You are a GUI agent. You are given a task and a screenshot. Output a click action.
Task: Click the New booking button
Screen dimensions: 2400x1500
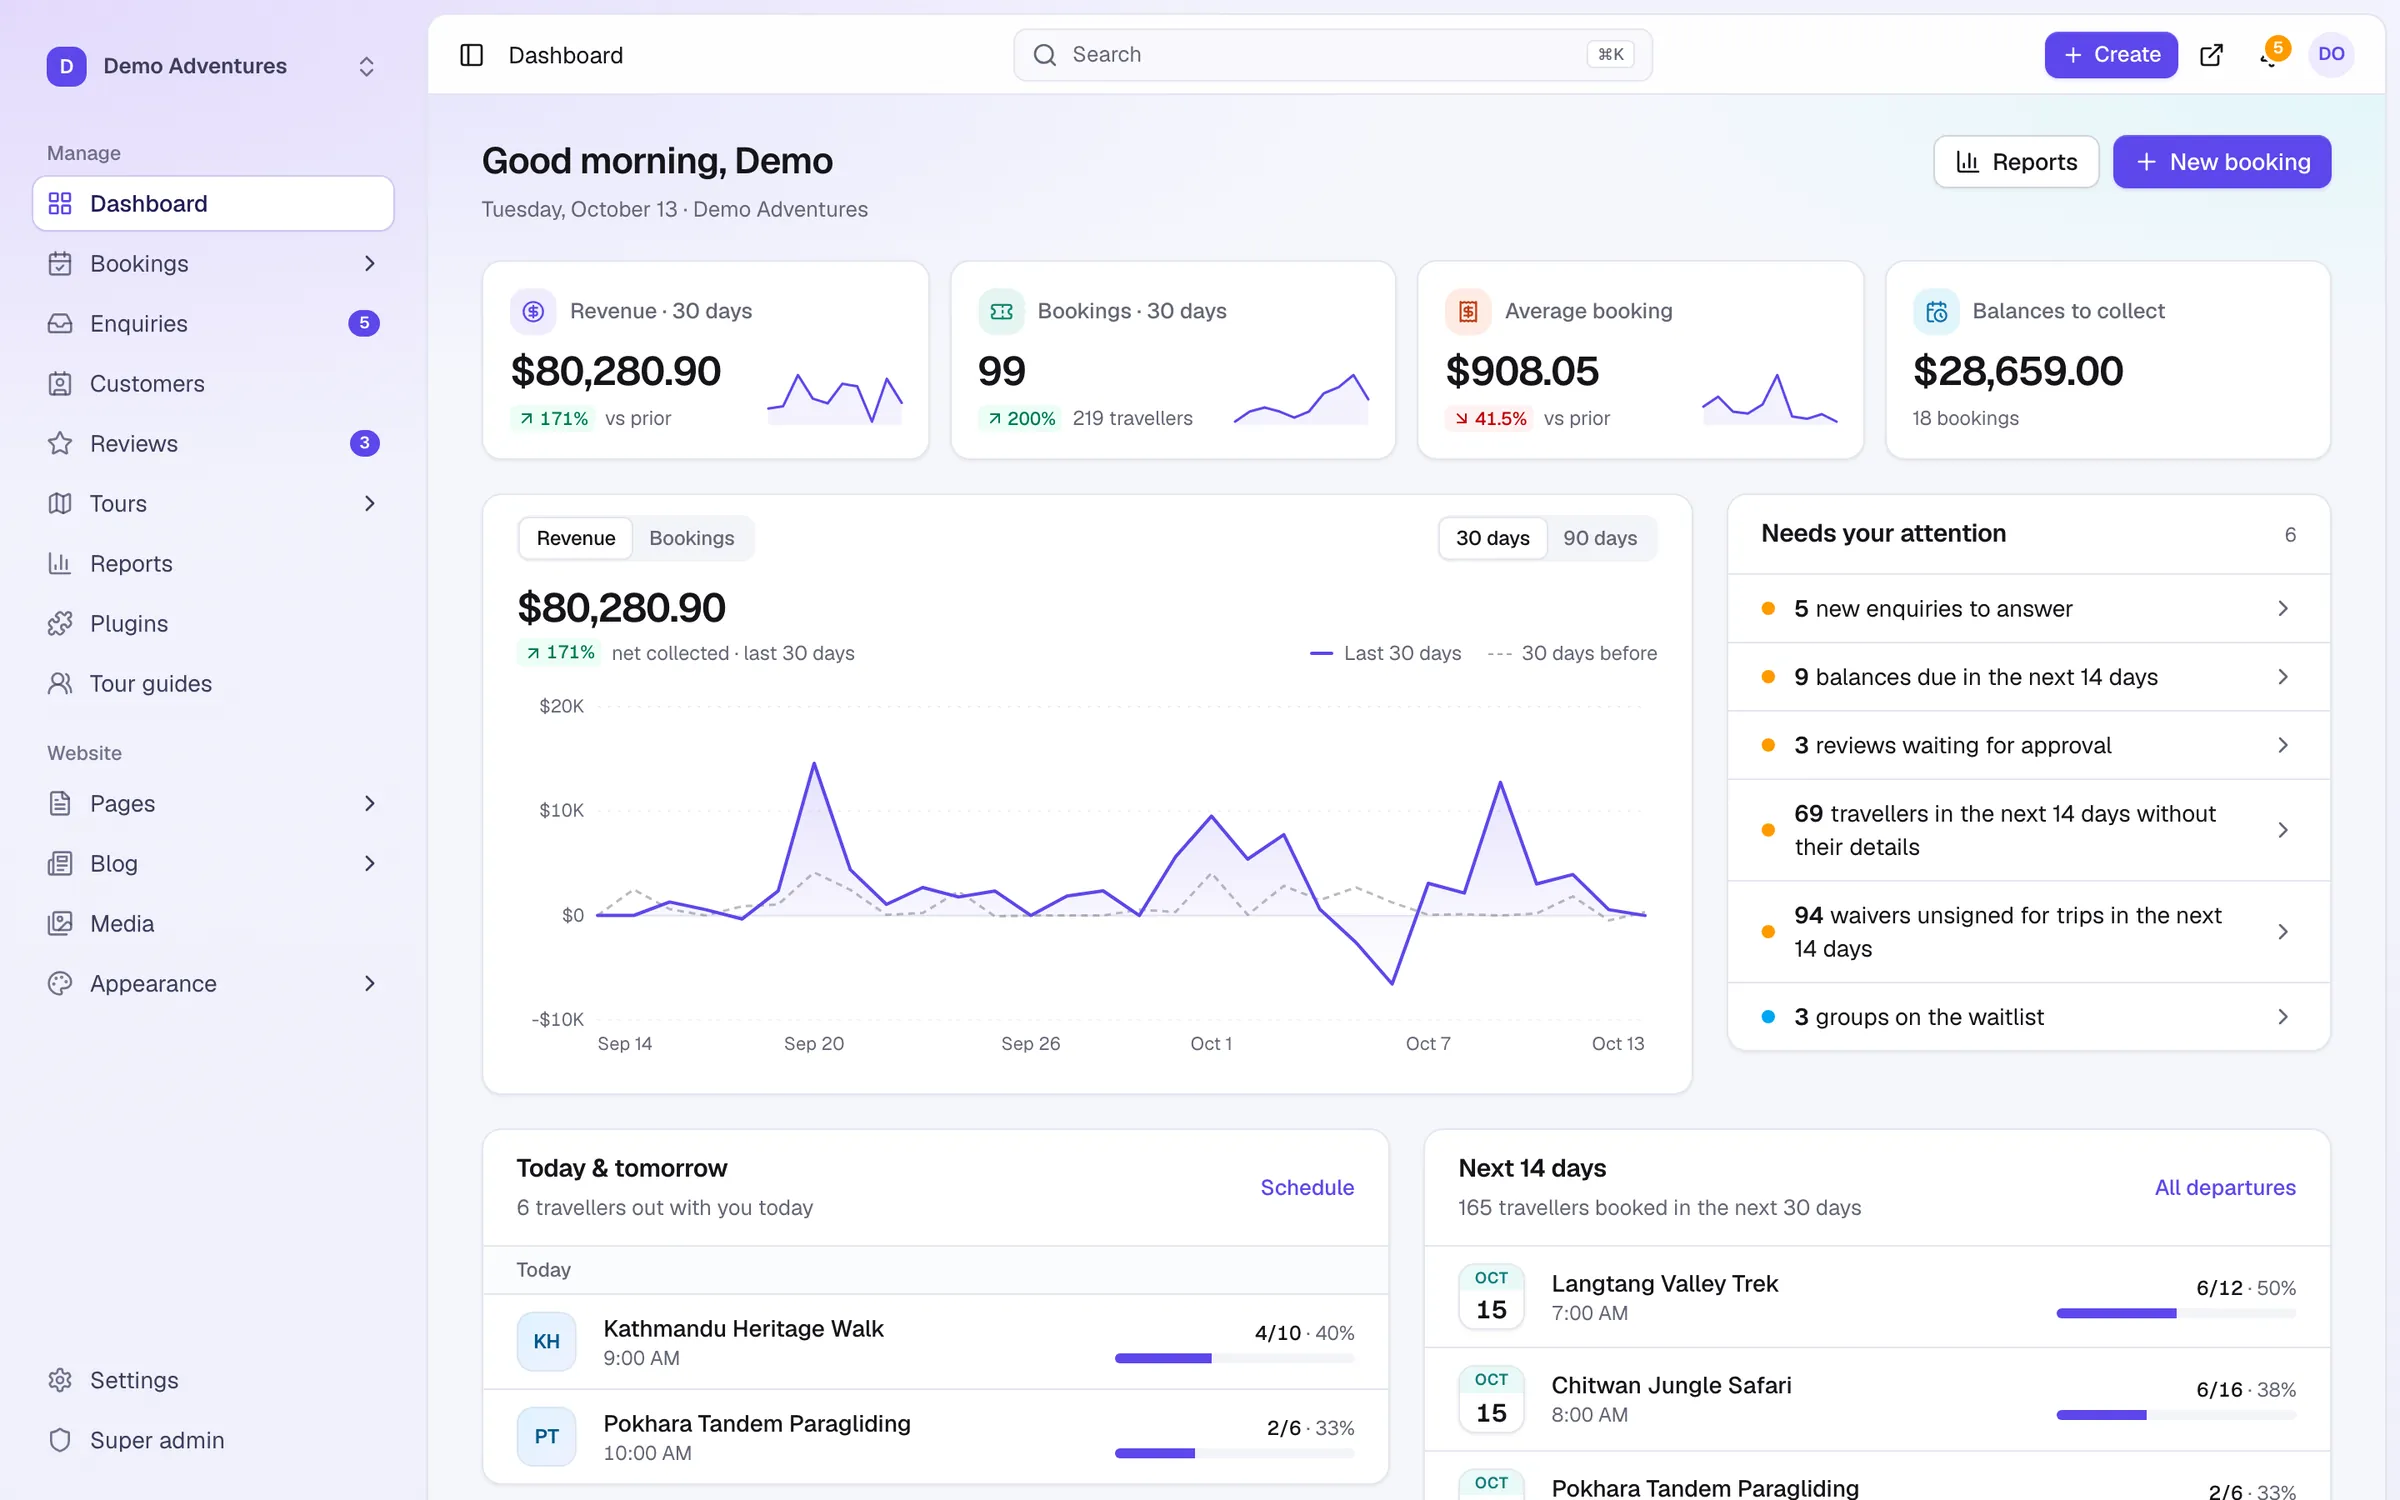2221,162
